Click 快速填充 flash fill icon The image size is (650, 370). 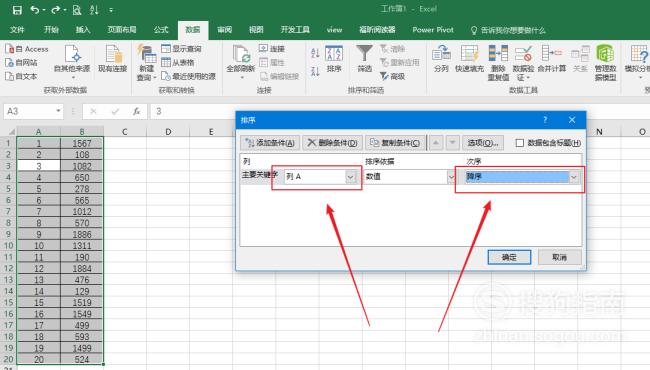tap(469, 59)
